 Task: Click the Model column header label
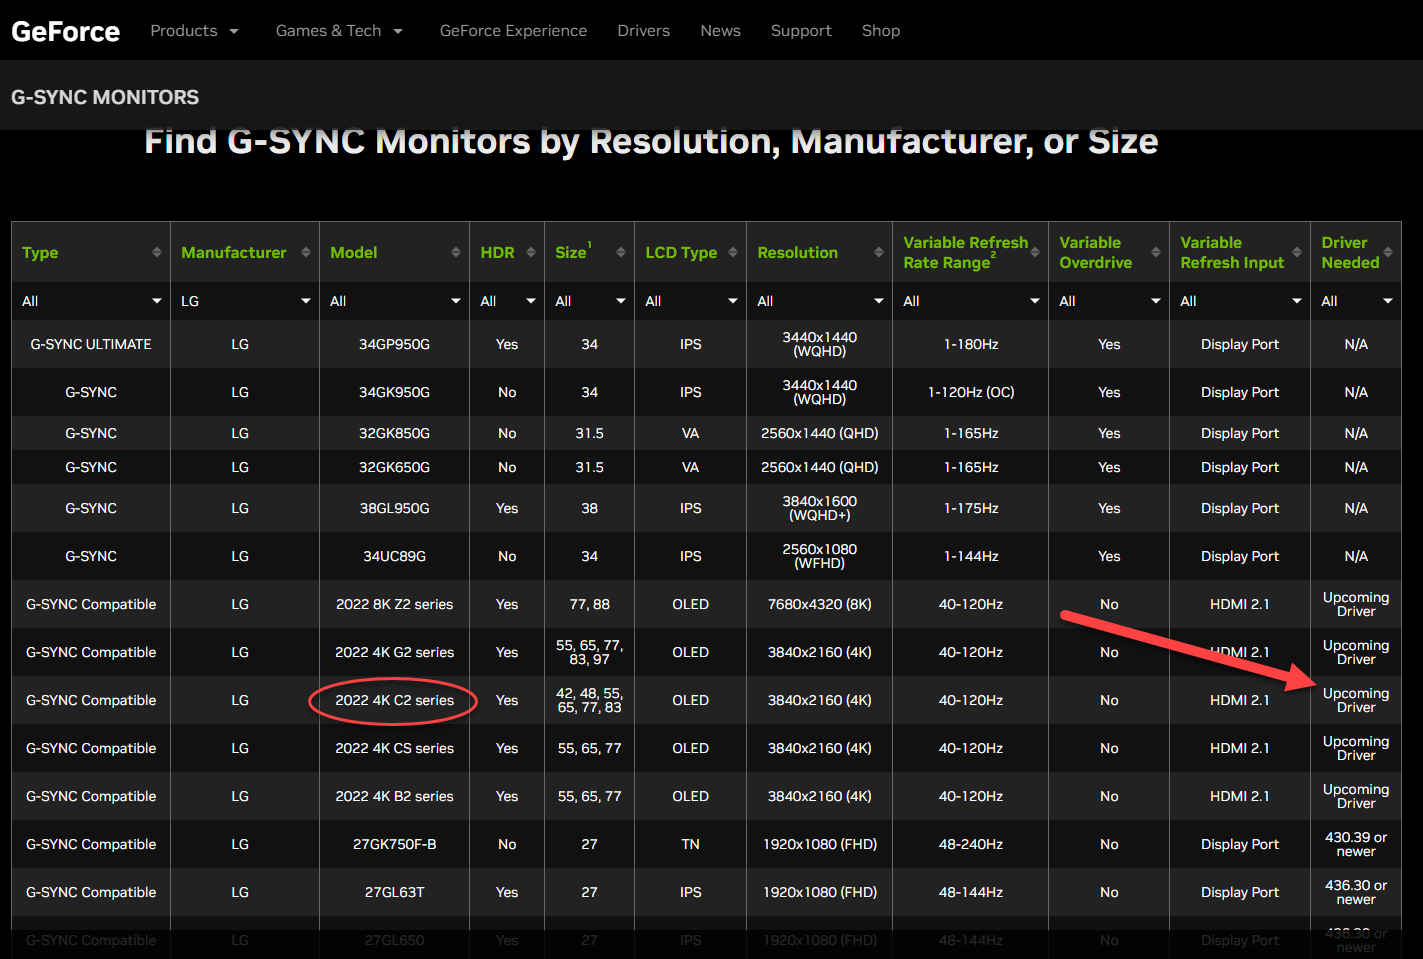coord(354,252)
